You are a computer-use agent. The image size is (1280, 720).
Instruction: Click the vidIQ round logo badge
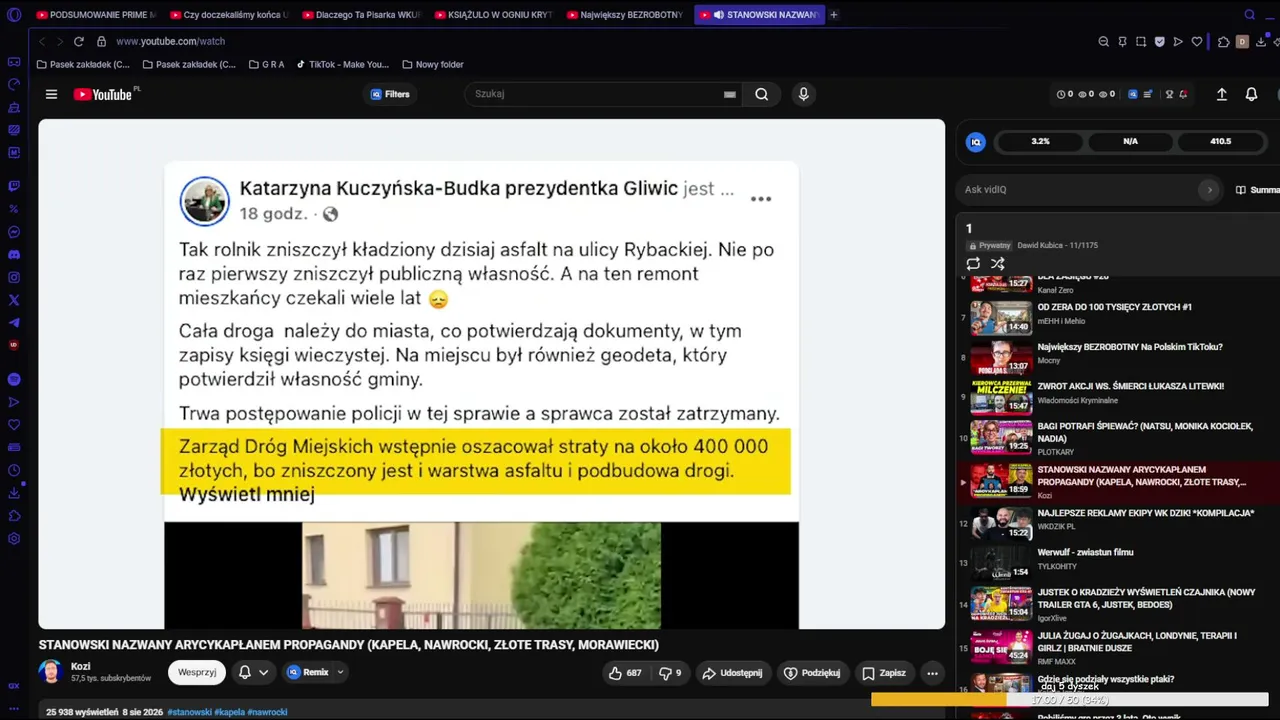coord(975,142)
